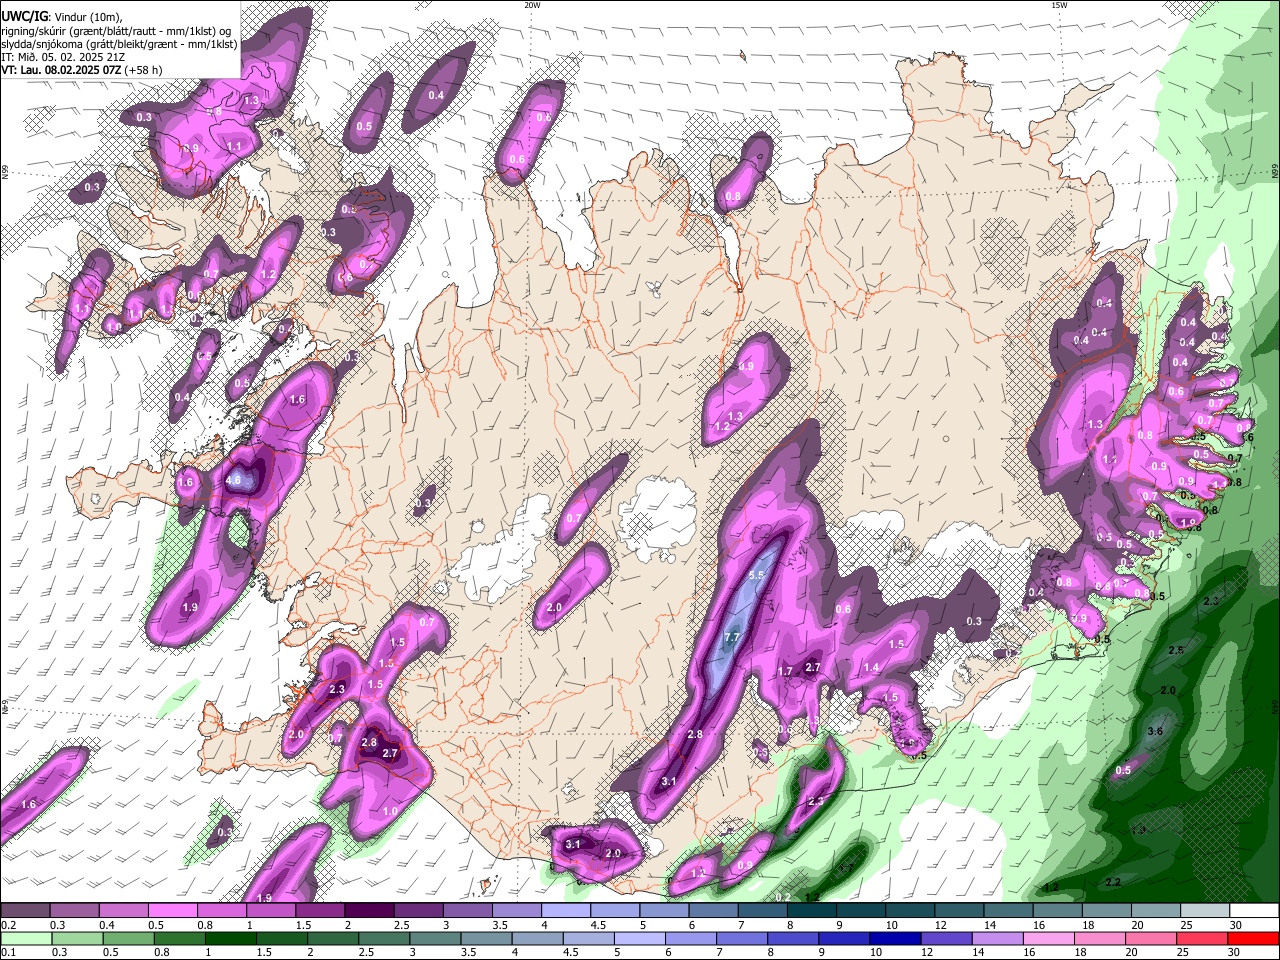This screenshot has width=1280, height=960.
Task: Select the lower scale light purple swatch between 14 and 16
Action: click(x=997, y=938)
